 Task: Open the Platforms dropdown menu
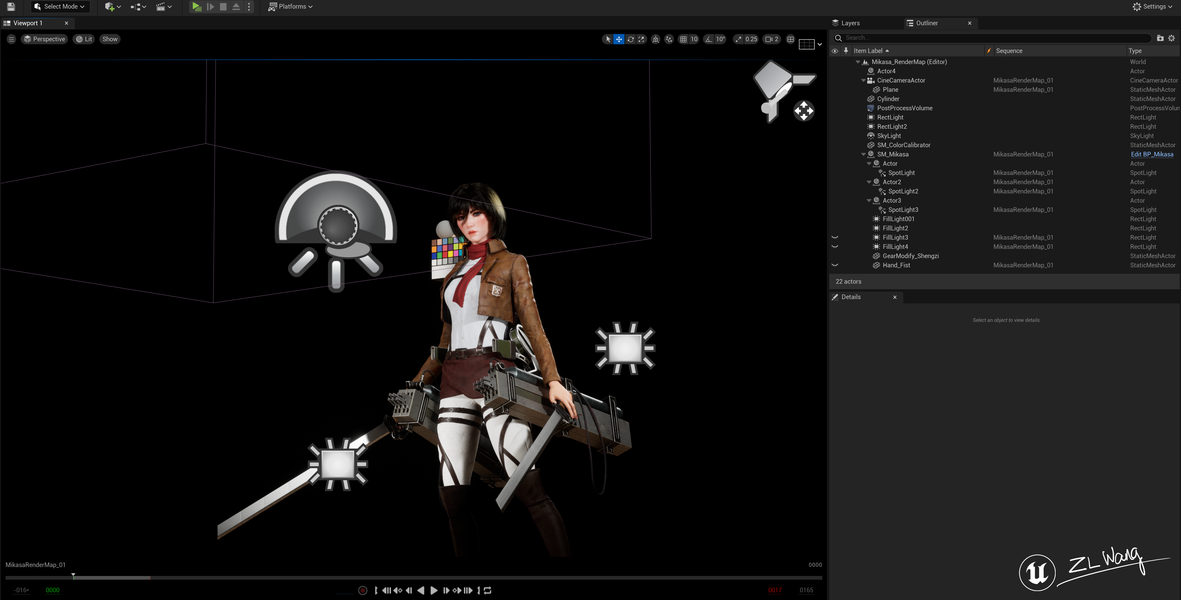point(291,6)
